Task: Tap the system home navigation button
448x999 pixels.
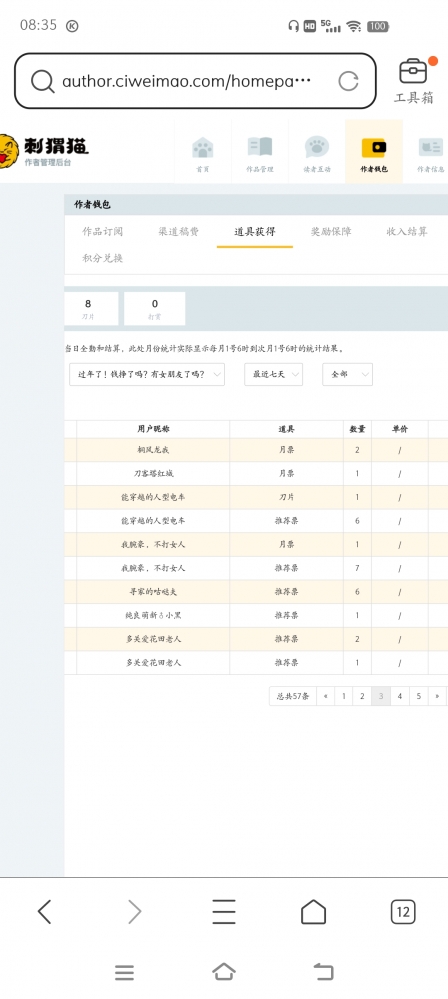Action: click(224, 972)
